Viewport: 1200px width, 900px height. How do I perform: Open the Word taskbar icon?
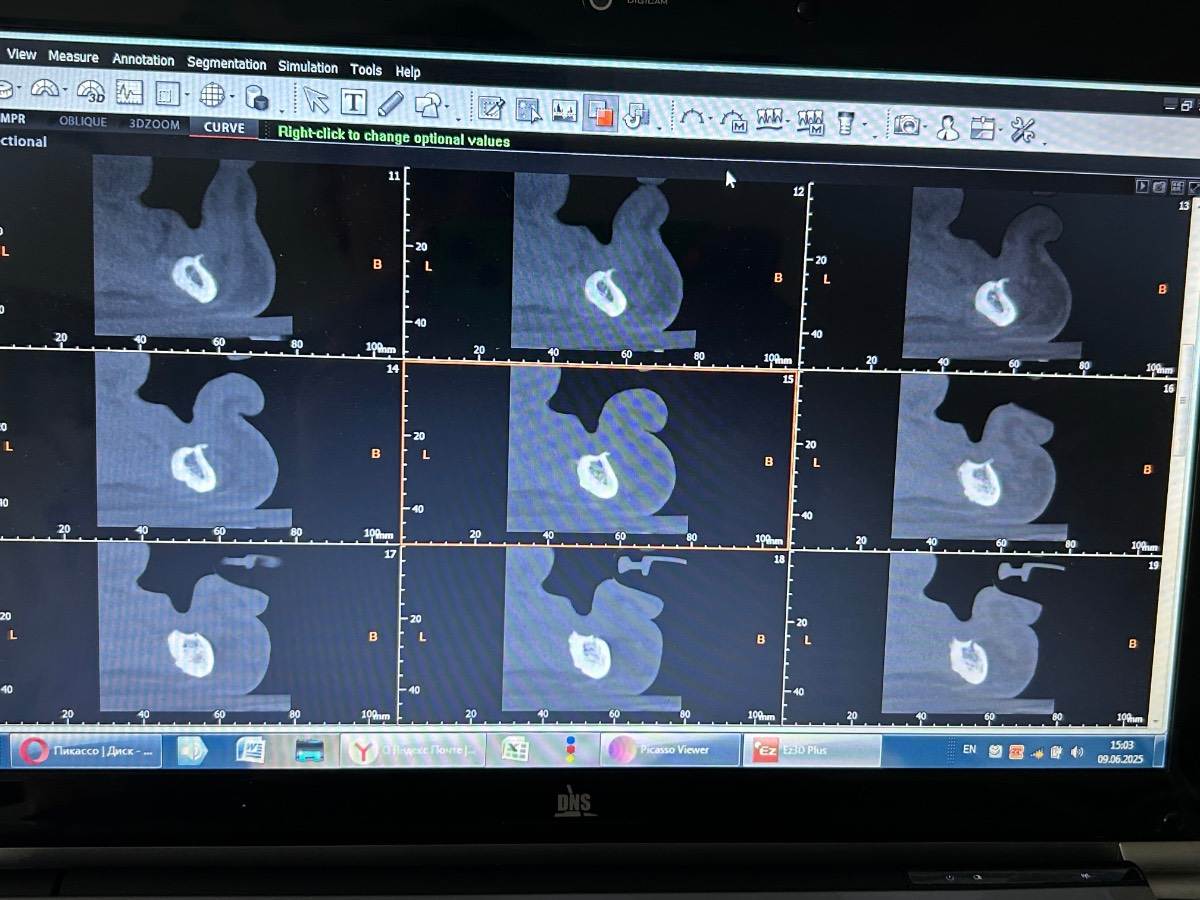tap(250, 749)
